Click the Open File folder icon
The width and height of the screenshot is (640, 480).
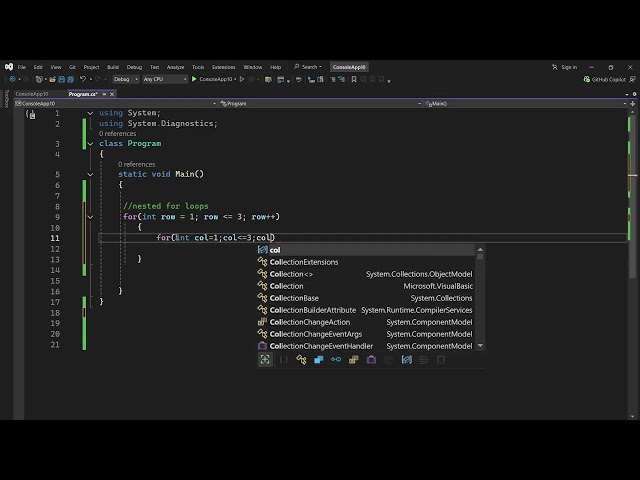click(x=52, y=79)
